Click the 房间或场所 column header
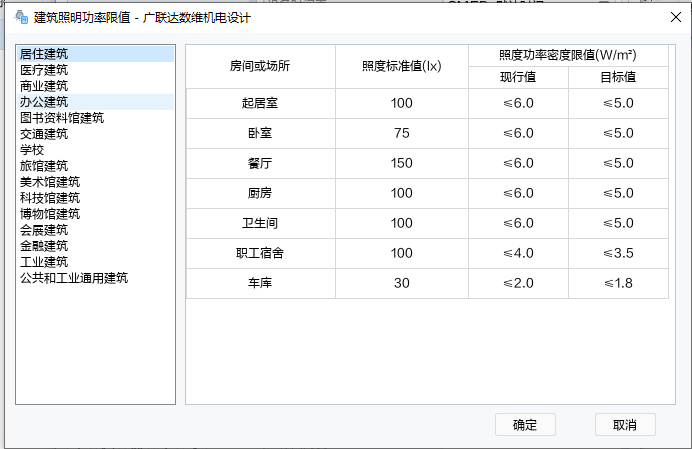The height and width of the screenshot is (449, 692). [x=260, y=66]
